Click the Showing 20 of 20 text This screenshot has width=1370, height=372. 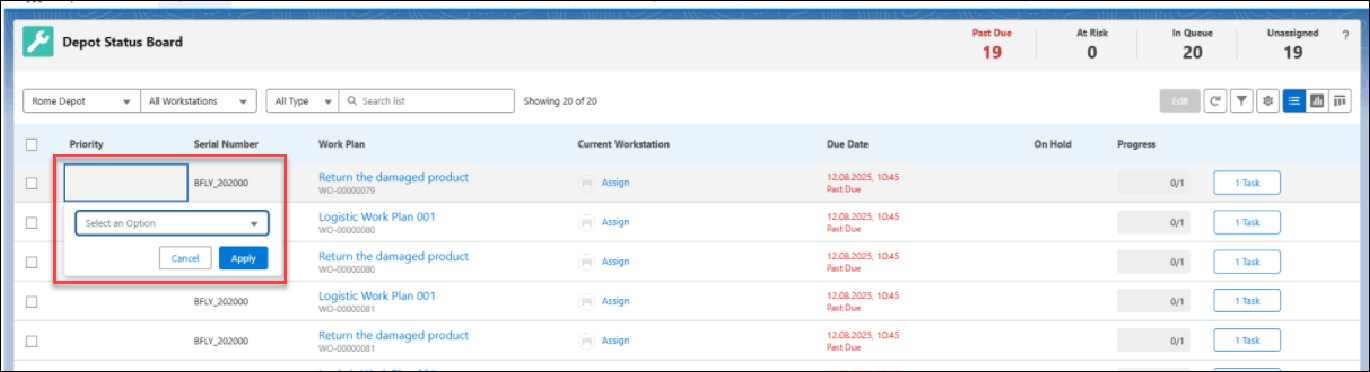(x=560, y=101)
